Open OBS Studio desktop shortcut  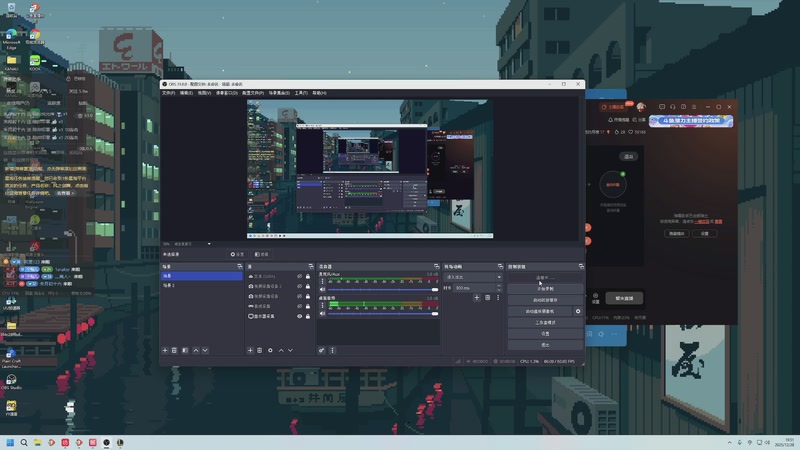coord(11,382)
